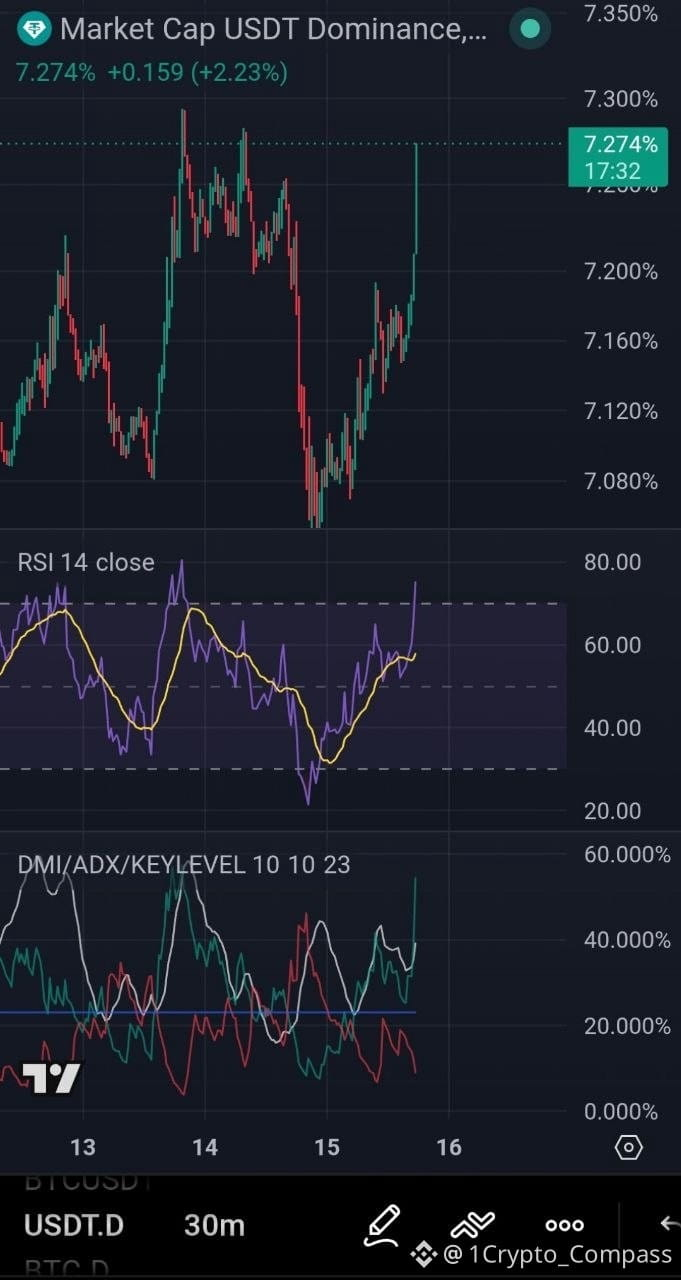Open chart settings hexagon icon
The height and width of the screenshot is (1280, 681).
pyautogui.click(x=629, y=1147)
